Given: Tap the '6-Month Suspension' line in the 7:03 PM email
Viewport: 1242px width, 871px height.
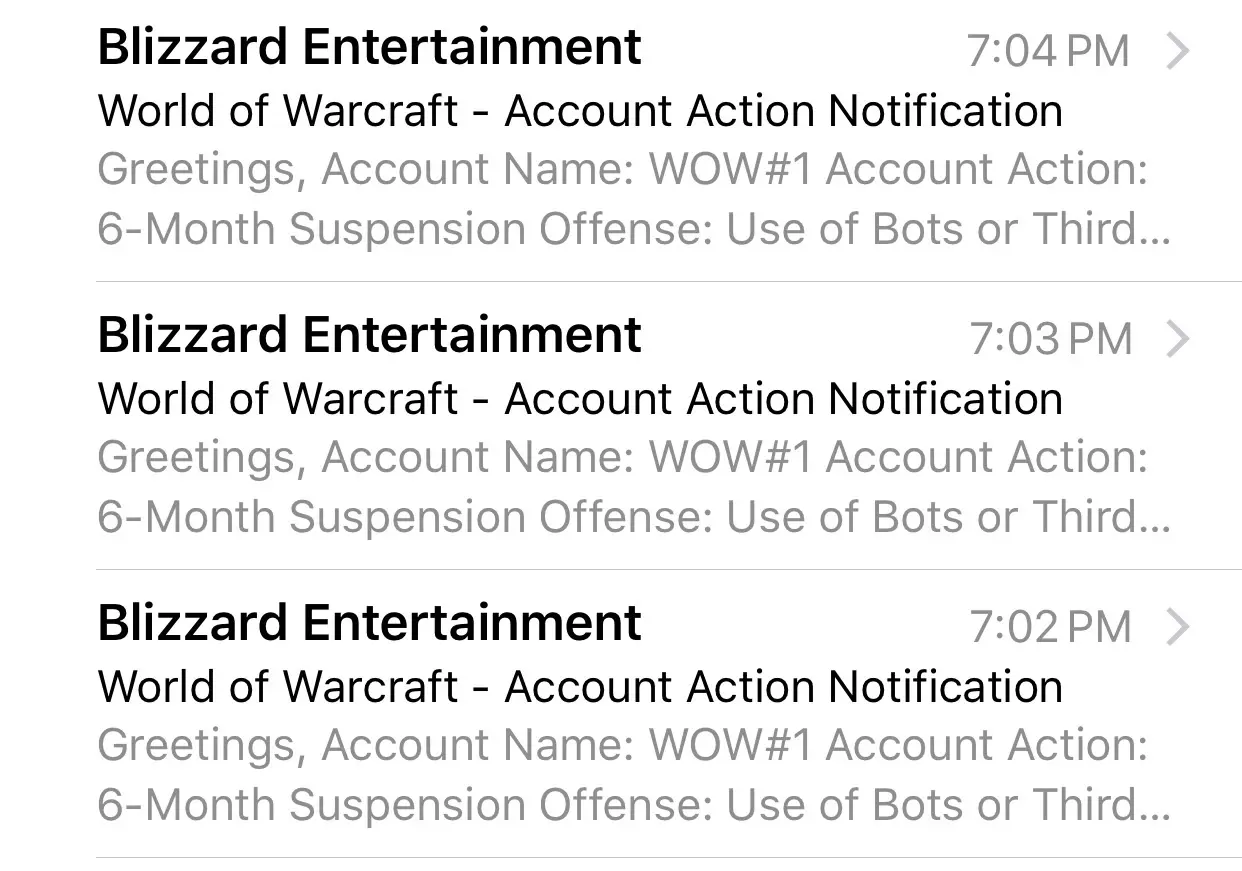Looking at the screenshot, I should click(634, 517).
